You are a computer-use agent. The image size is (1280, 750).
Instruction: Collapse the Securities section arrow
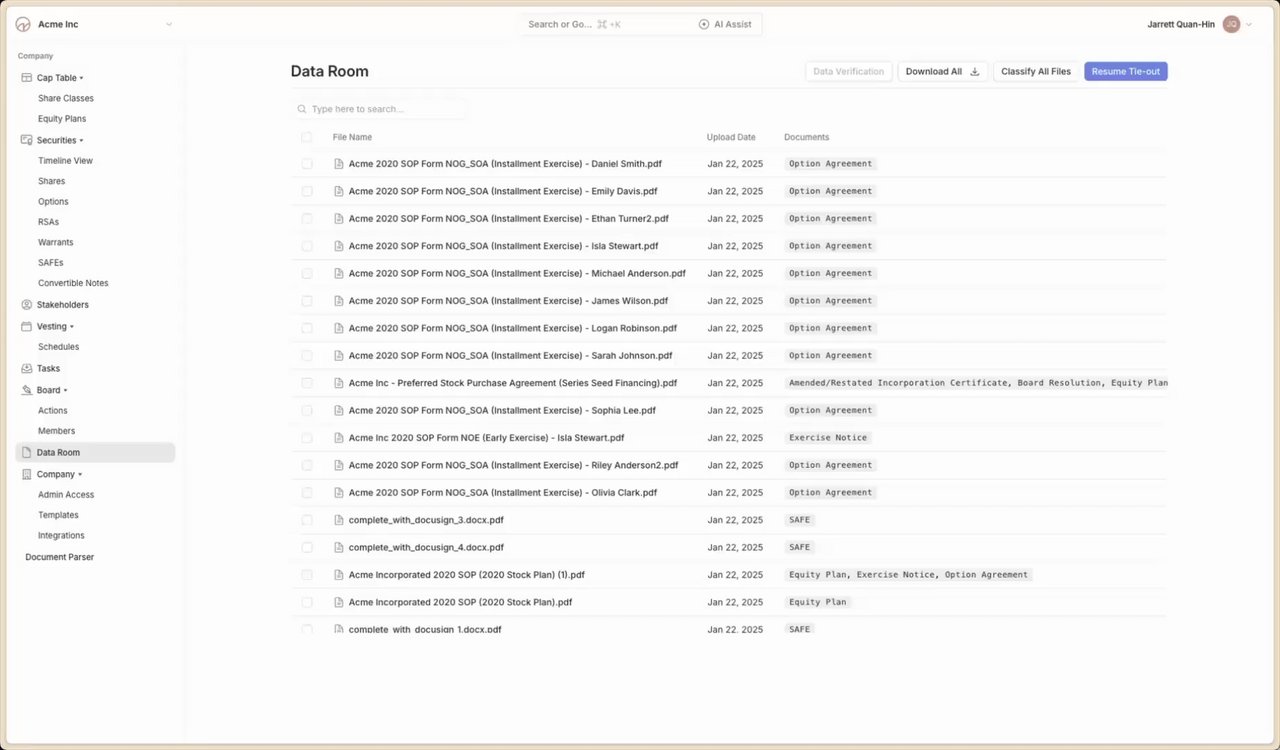(82, 141)
